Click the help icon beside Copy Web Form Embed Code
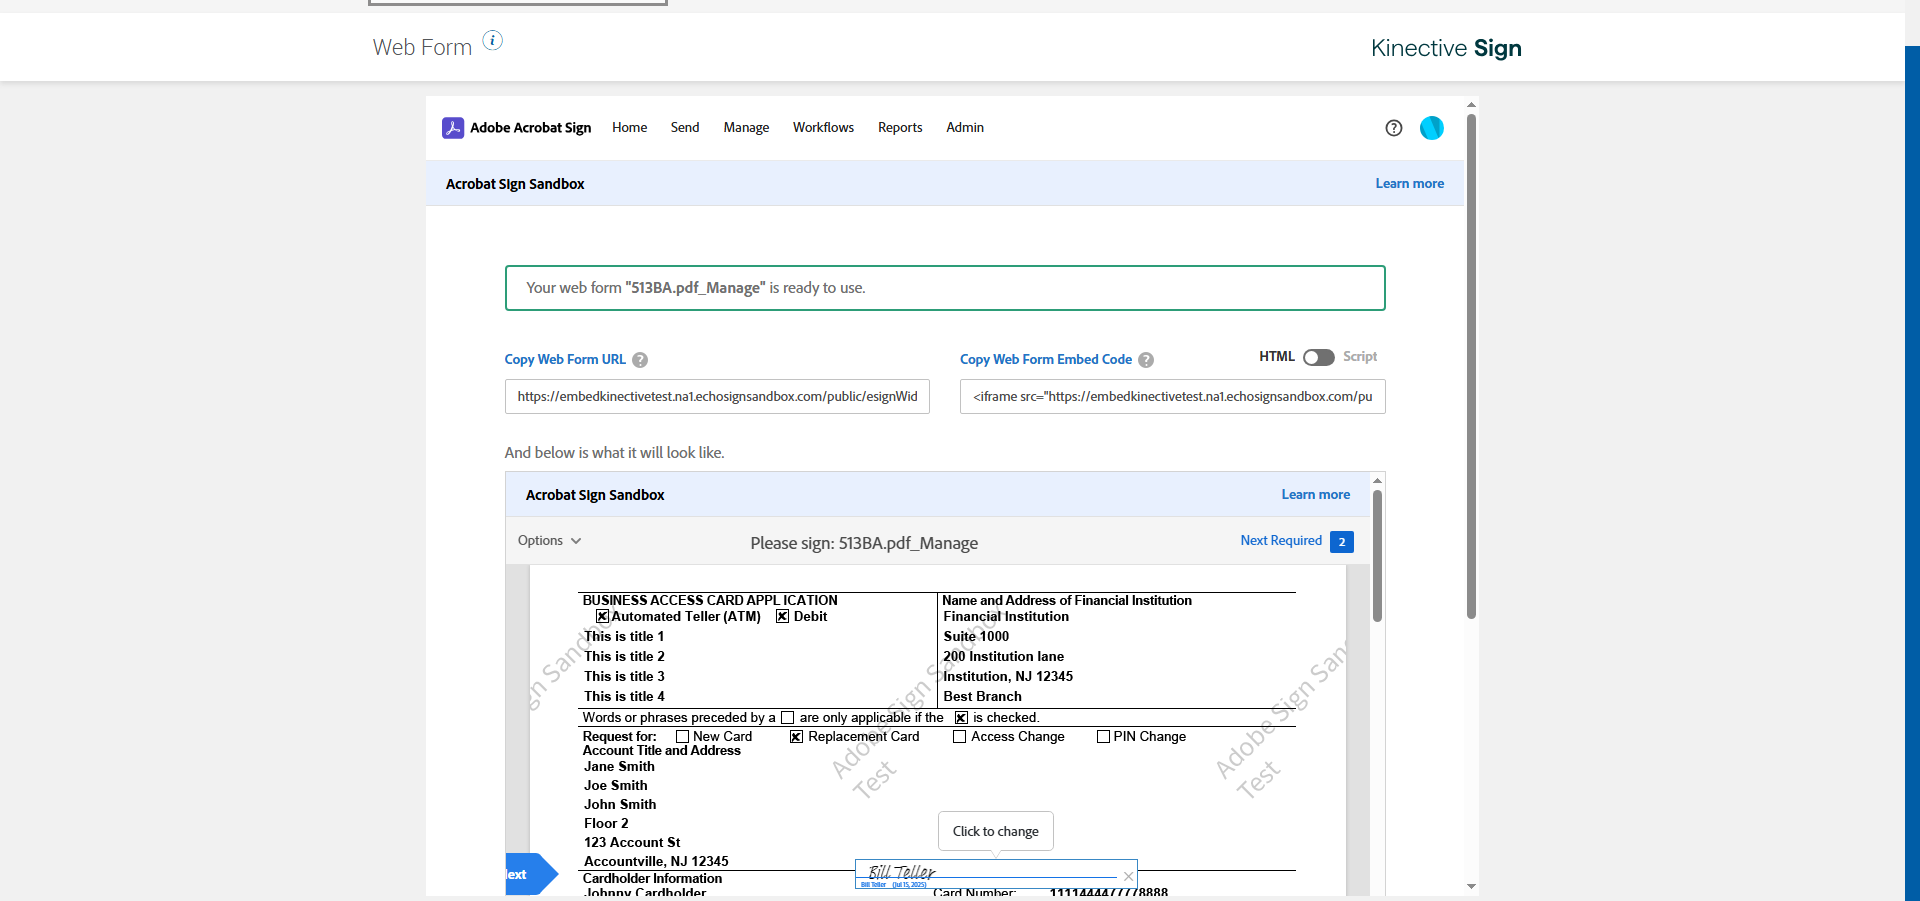 coord(1146,360)
